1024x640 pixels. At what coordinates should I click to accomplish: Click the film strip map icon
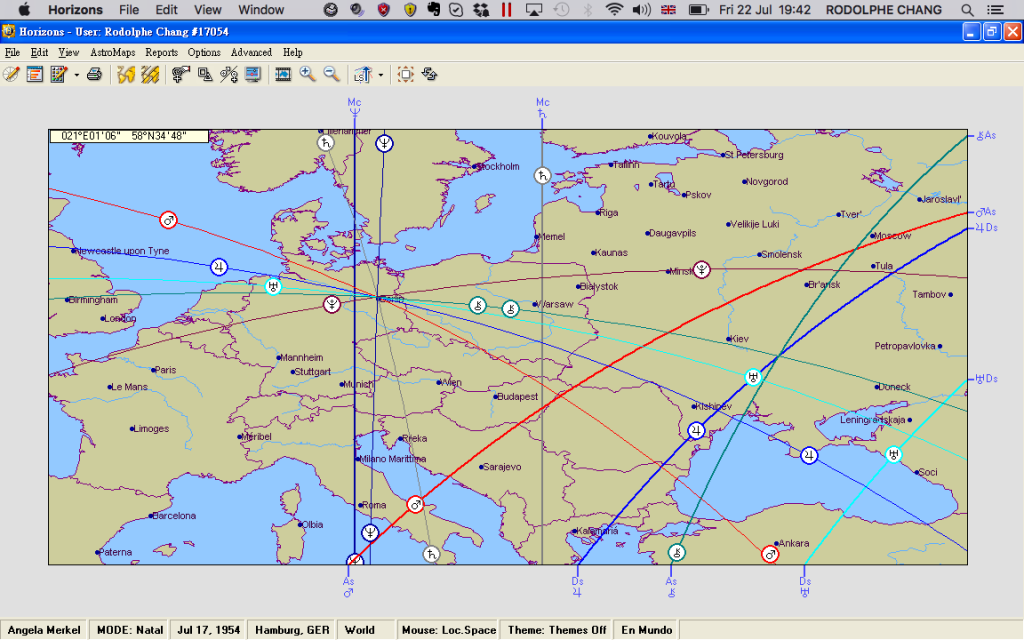coord(283,74)
